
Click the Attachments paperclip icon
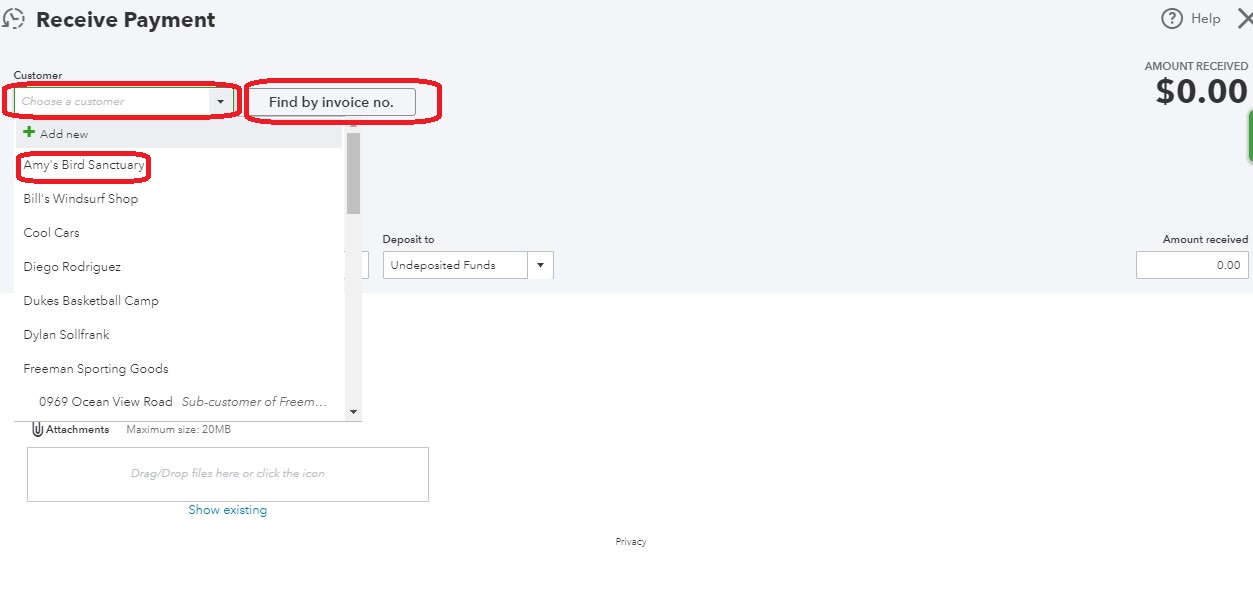[38, 429]
